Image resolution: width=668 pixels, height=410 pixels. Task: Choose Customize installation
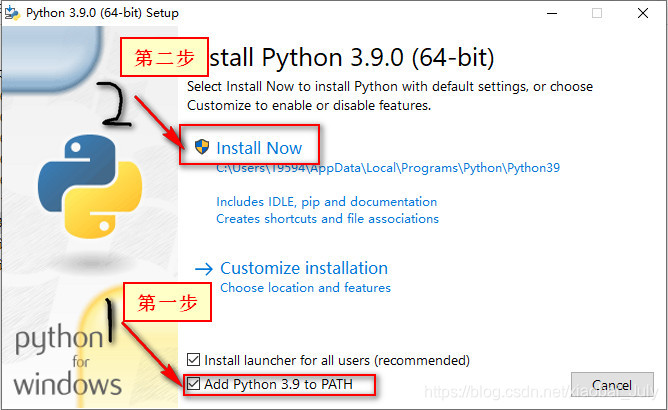304,268
